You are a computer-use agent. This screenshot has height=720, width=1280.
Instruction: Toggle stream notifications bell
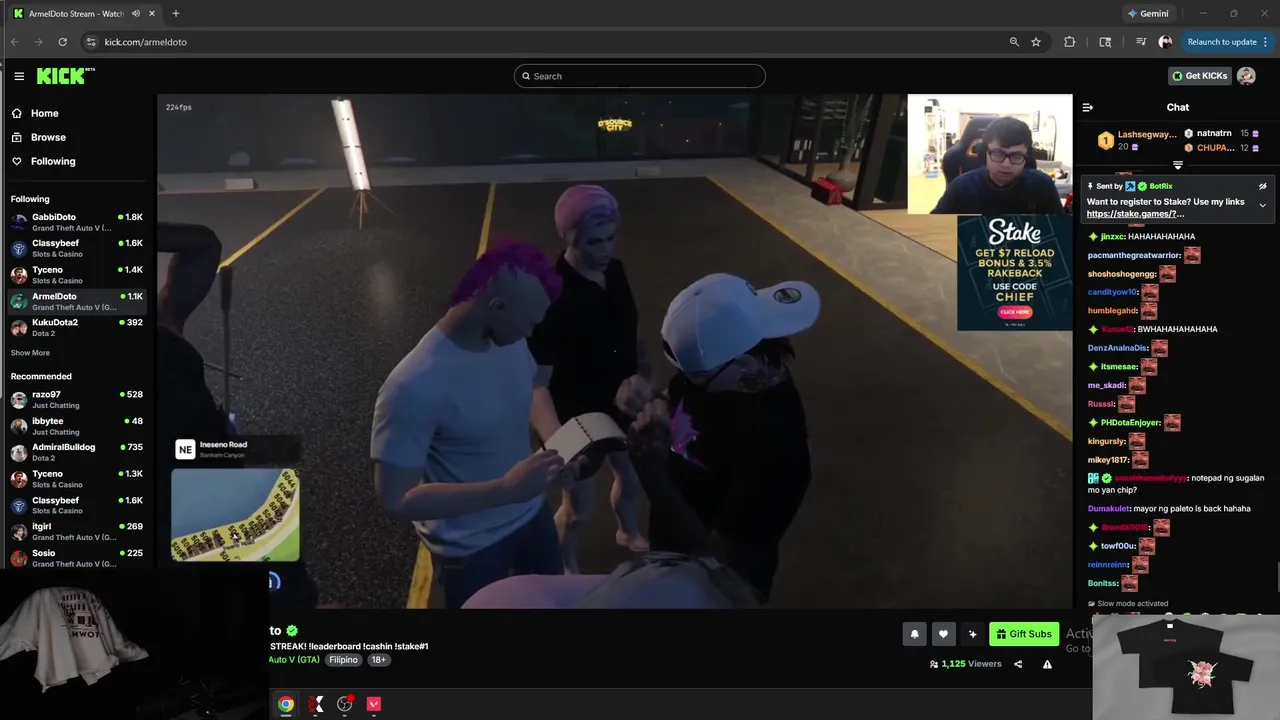(x=914, y=634)
